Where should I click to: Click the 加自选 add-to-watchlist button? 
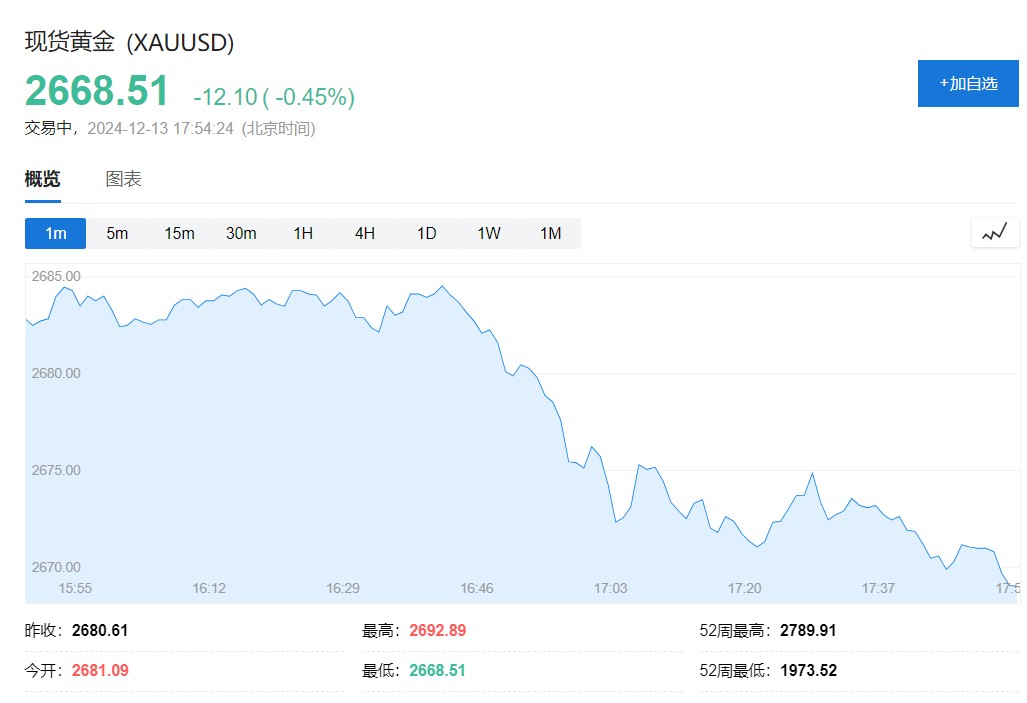(968, 83)
